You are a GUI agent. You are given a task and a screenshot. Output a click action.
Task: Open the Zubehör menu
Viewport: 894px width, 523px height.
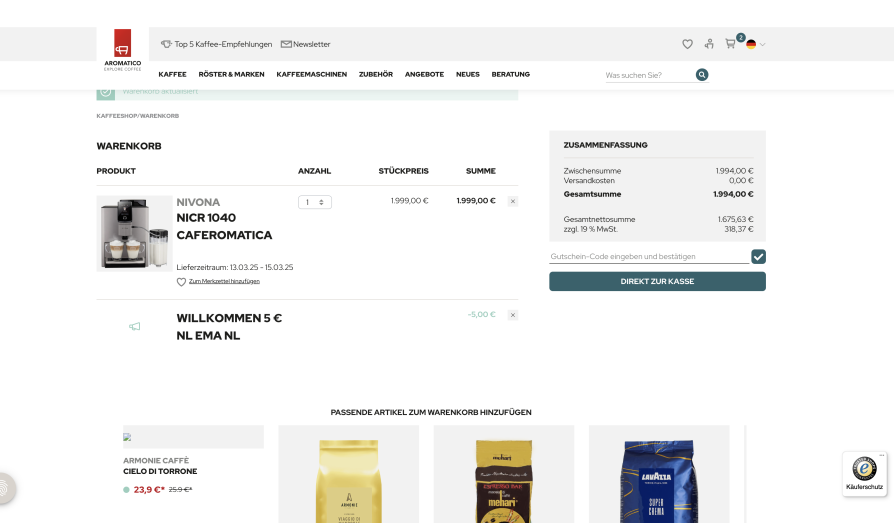(x=376, y=75)
